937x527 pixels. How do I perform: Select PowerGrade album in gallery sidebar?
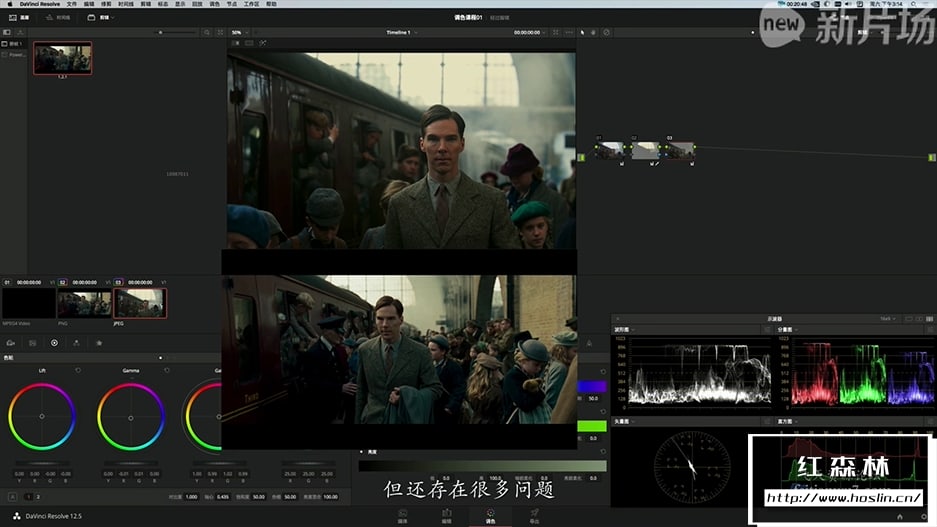pyautogui.click(x=13, y=54)
